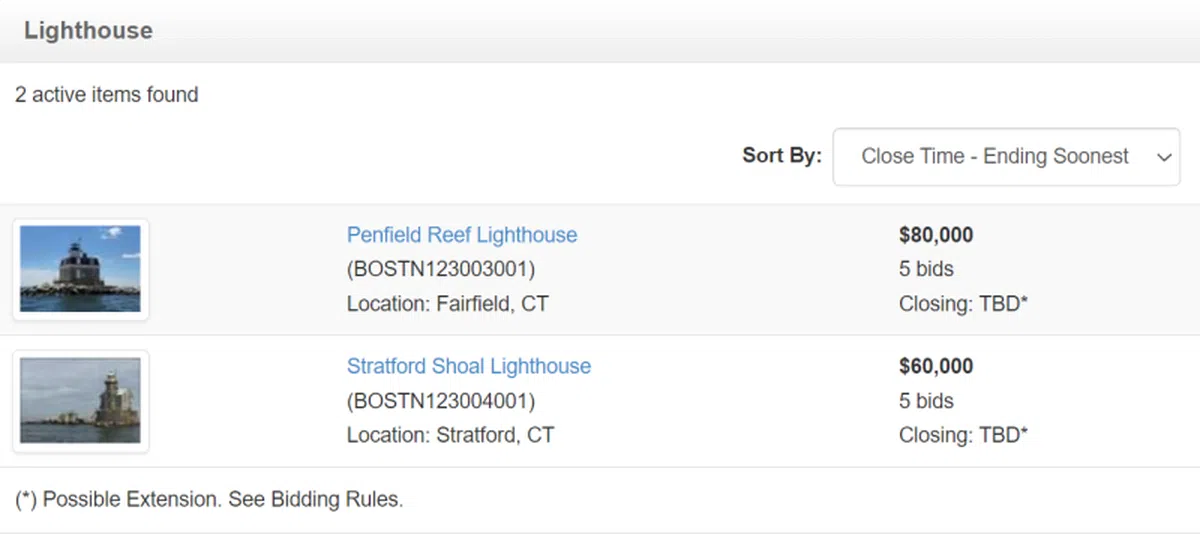Open the Penfield Reef Lighthouse link
This screenshot has width=1200, height=534.
point(461,235)
